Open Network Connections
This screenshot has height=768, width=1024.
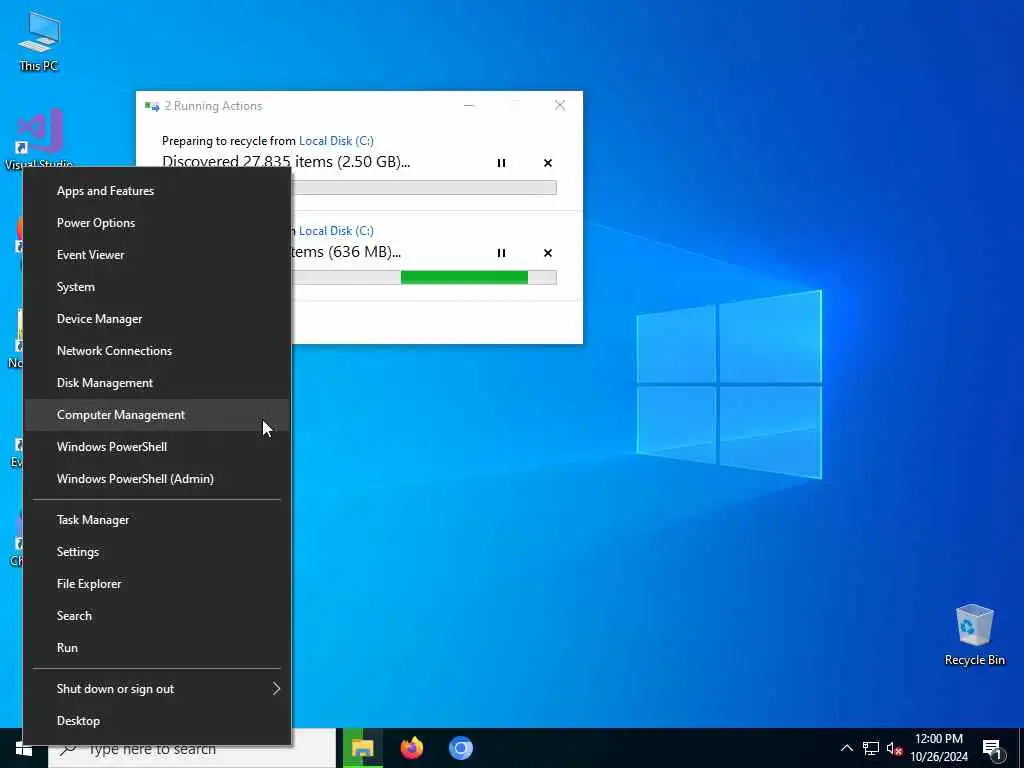[x=157, y=351]
